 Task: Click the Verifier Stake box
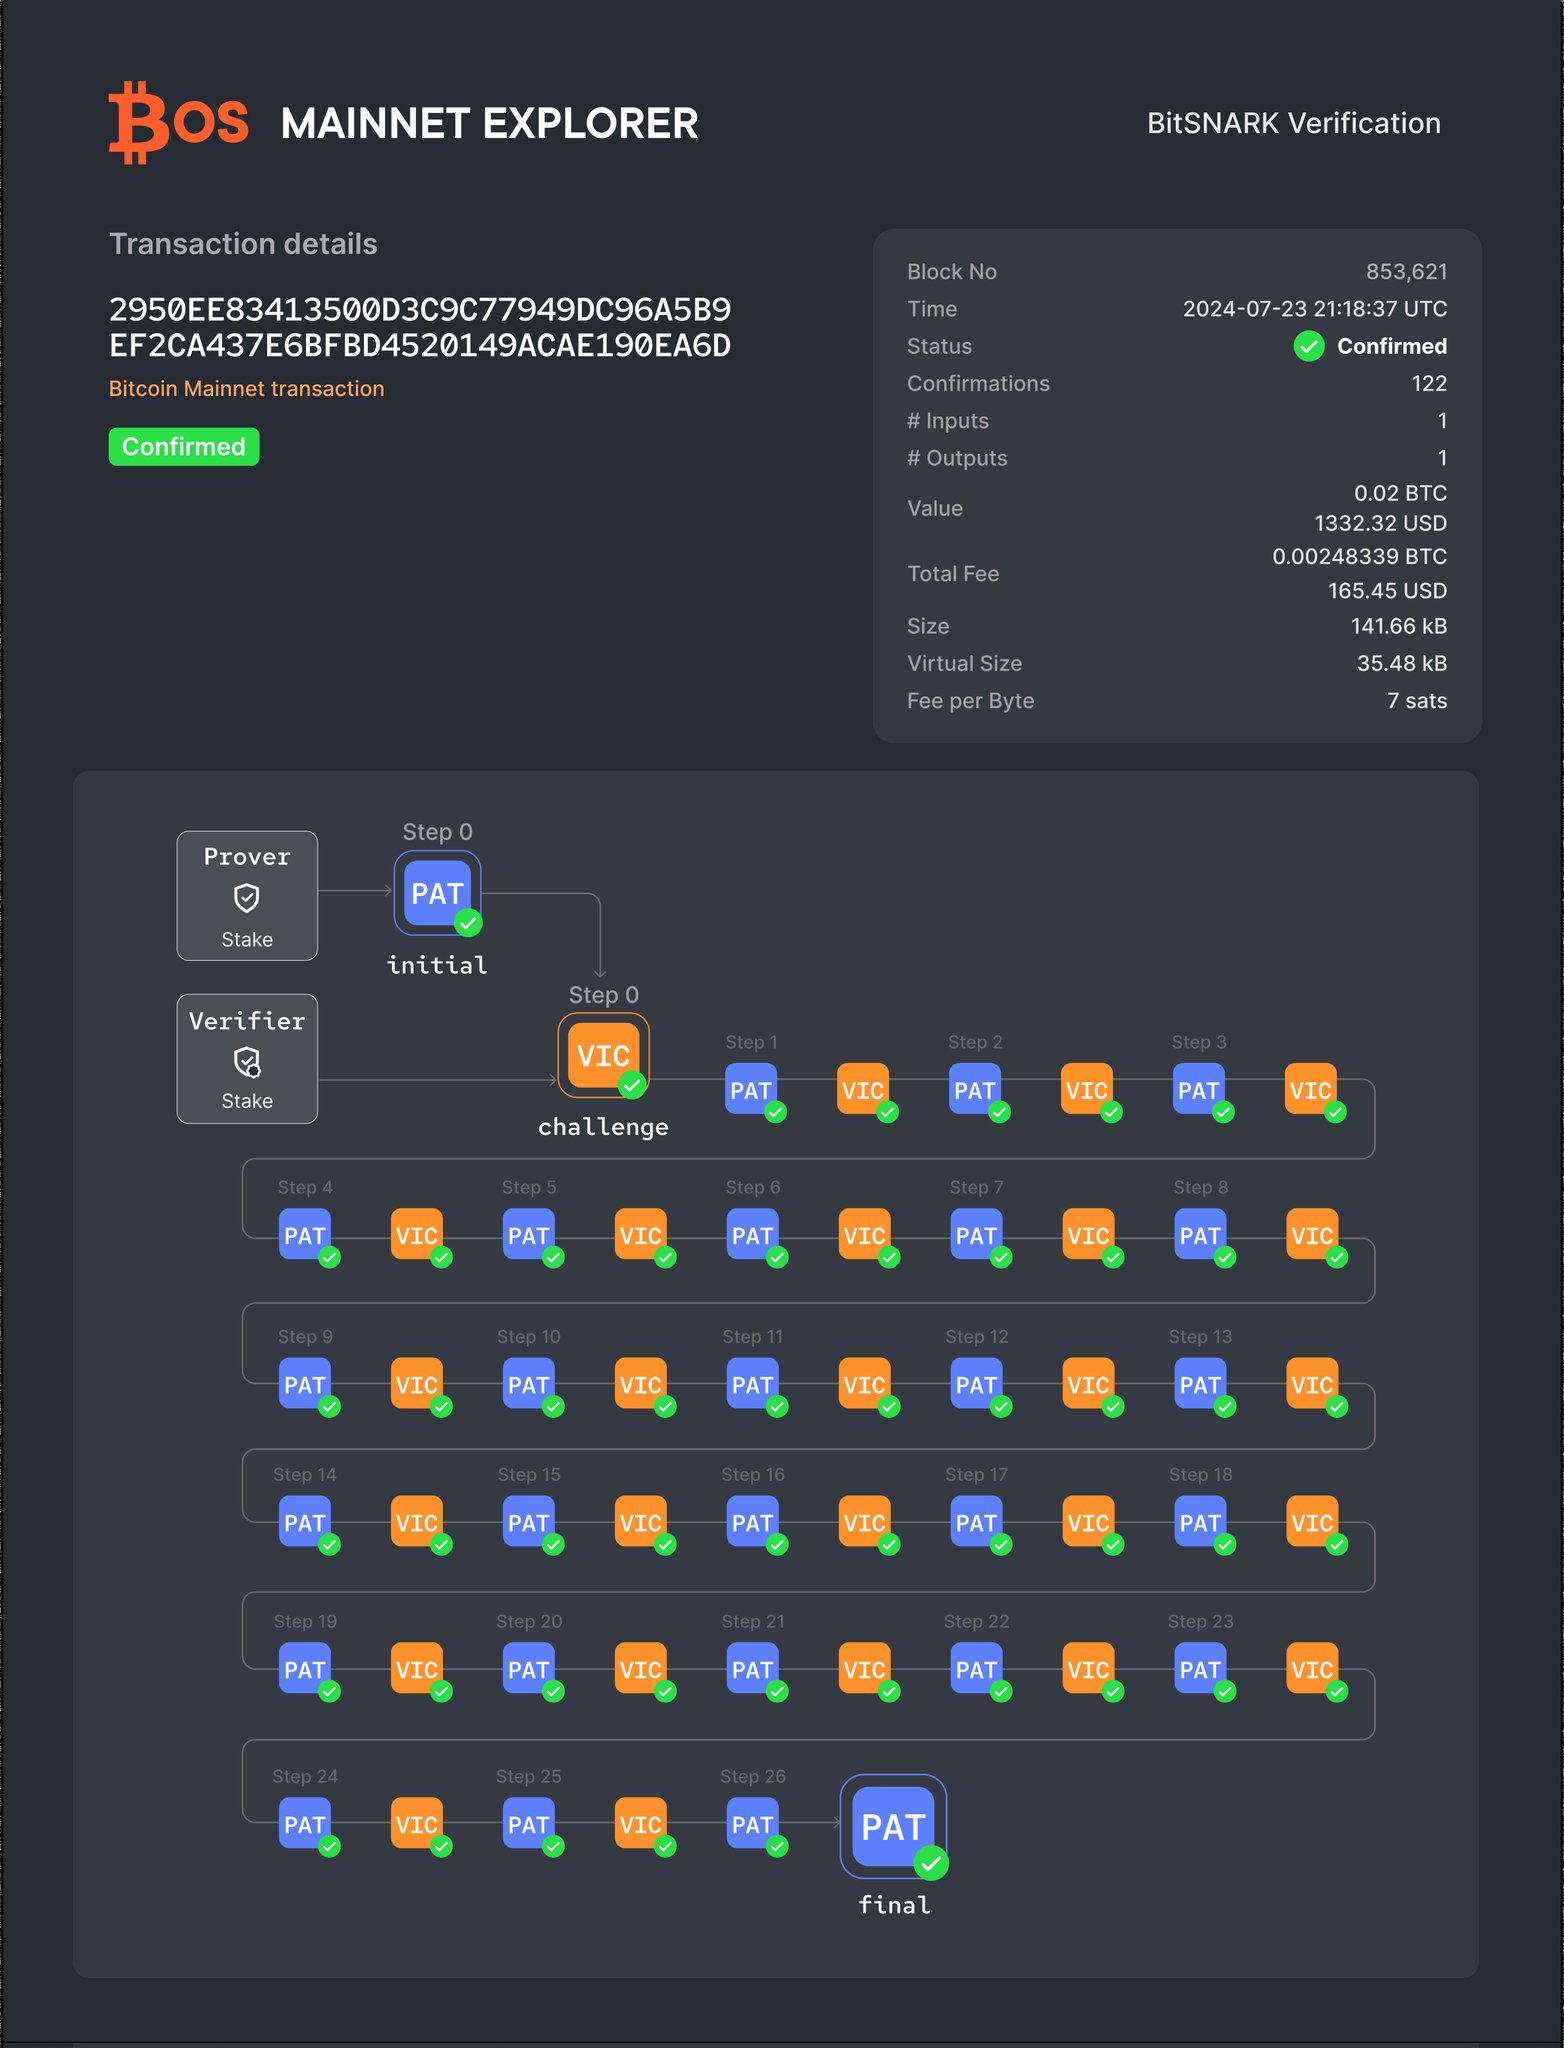(x=247, y=1058)
